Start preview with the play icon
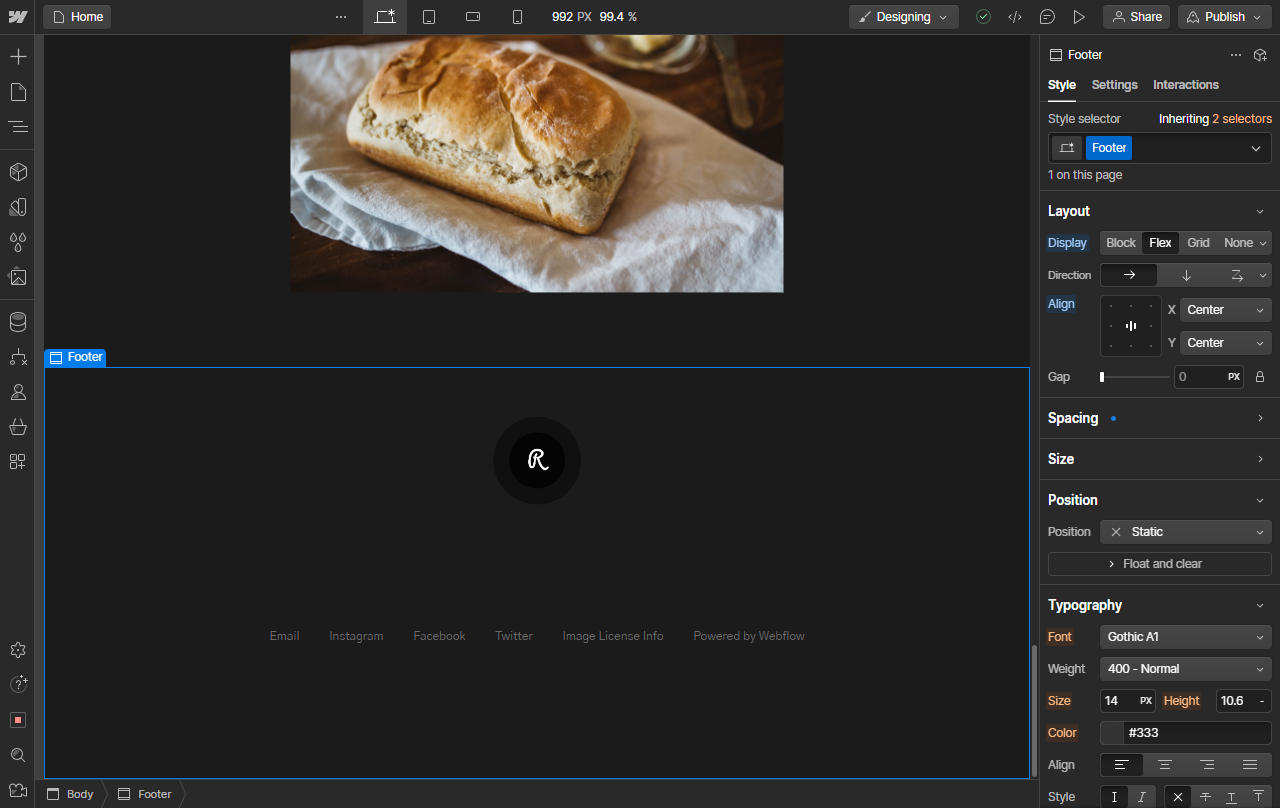This screenshot has width=1280, height=808. [x=1079, y=17]
